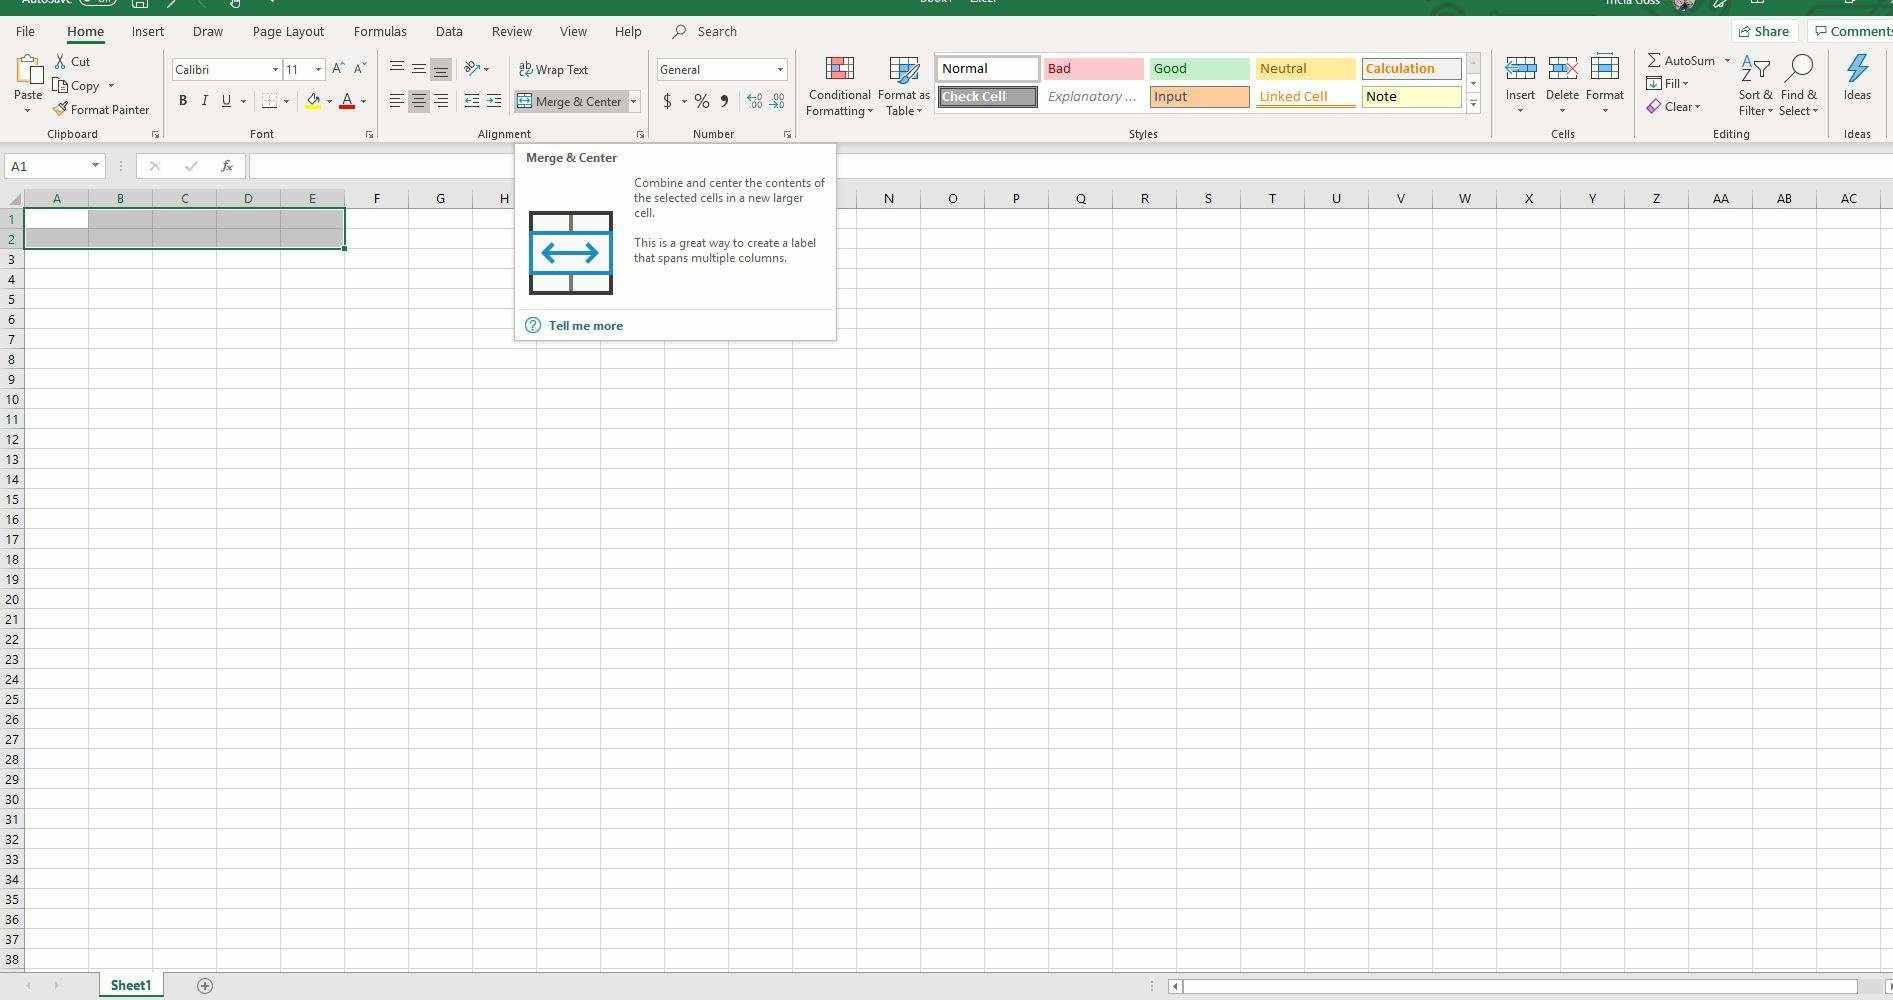Click the Delete cells icon
The width and height of the screenshot is (1893, 1000).
coord(1562,68)
